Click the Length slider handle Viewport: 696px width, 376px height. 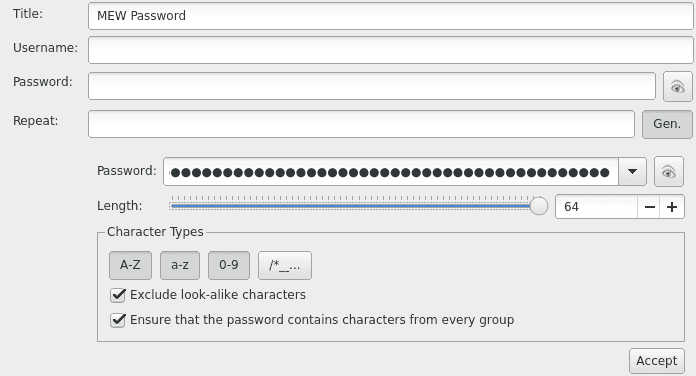click(539, 206)
